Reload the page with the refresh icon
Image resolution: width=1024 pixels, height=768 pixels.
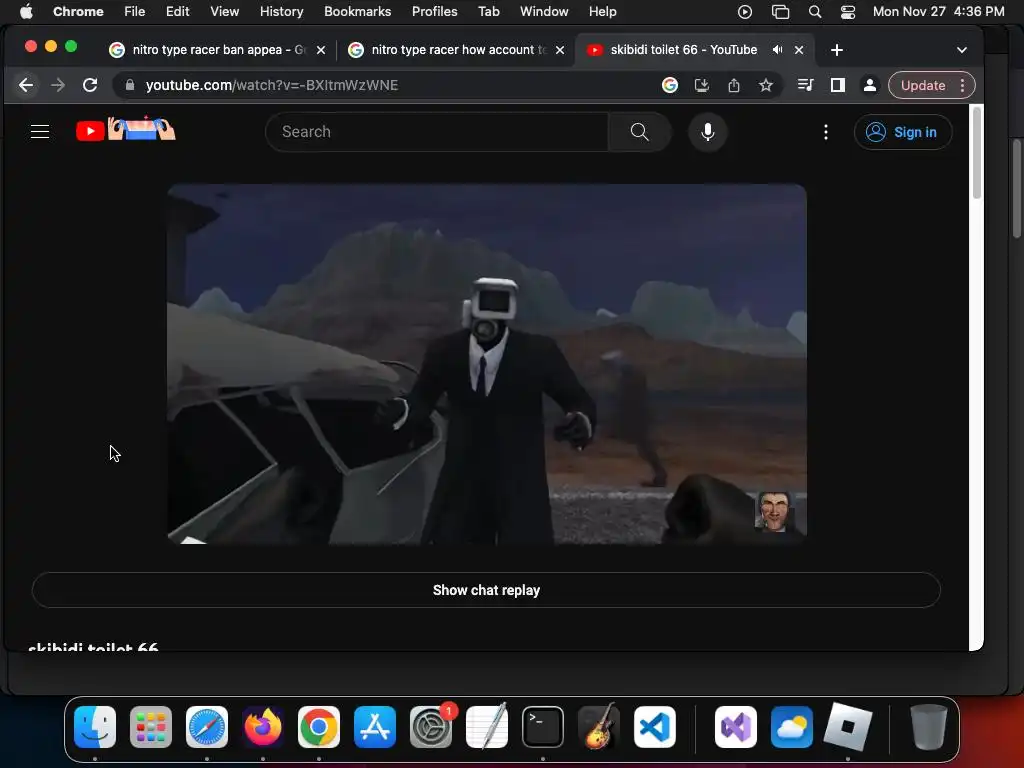click(90, 85)
